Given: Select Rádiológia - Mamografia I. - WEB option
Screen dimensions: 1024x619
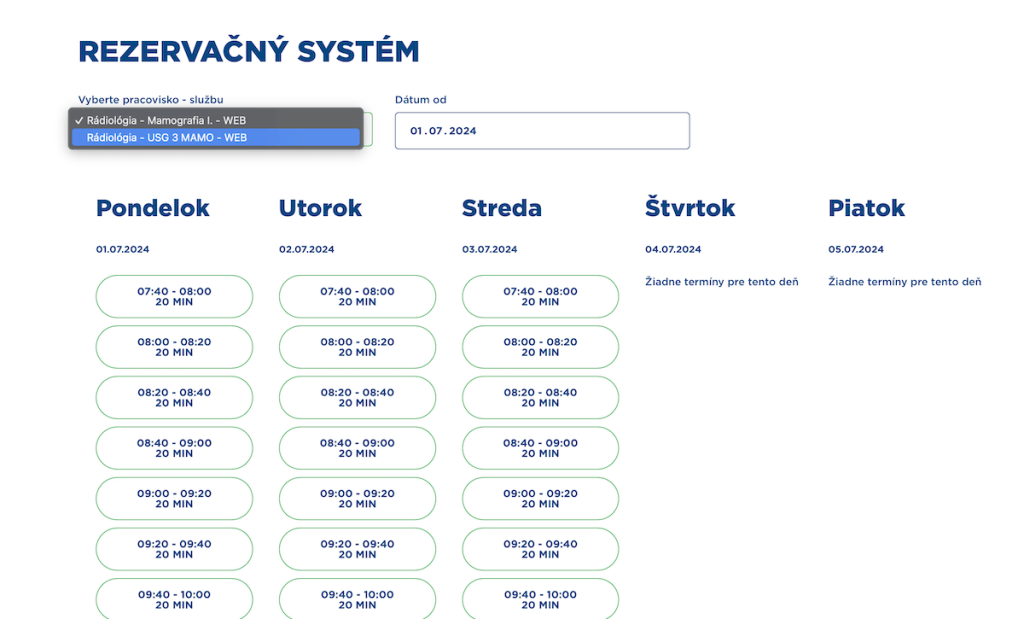Looking at the screenshot, I should pos(216,120).
